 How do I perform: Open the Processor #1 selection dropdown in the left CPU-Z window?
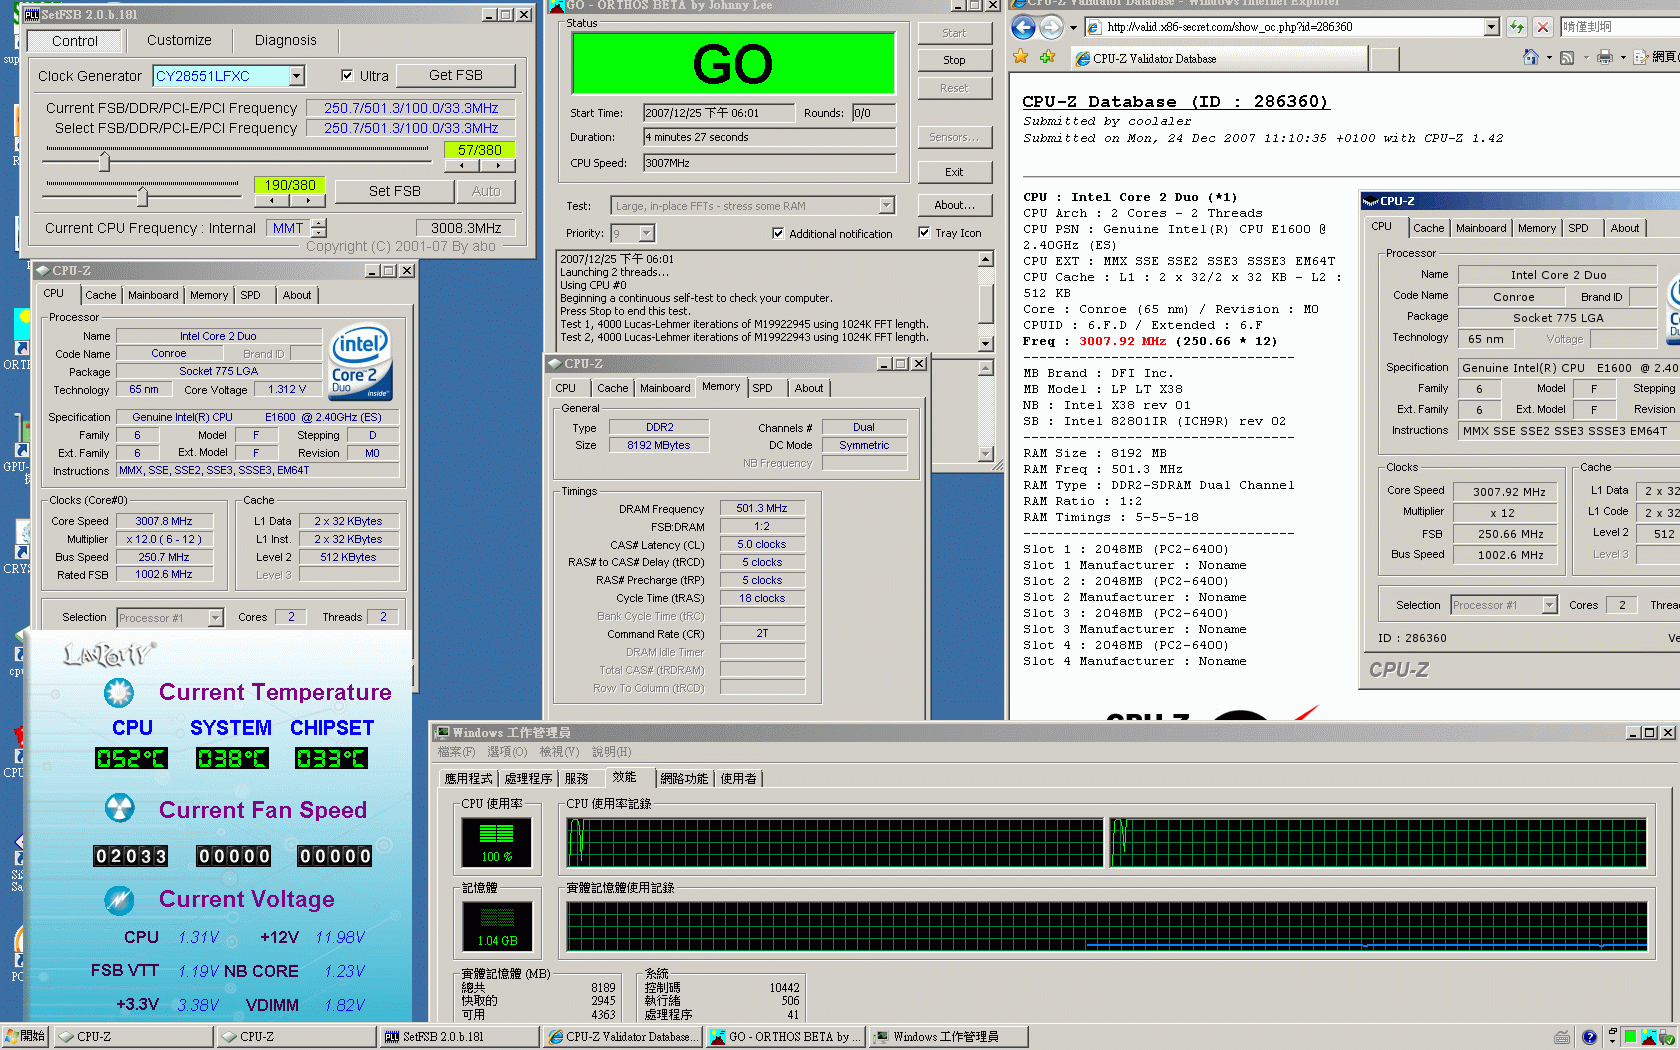(x=215, y=618)
